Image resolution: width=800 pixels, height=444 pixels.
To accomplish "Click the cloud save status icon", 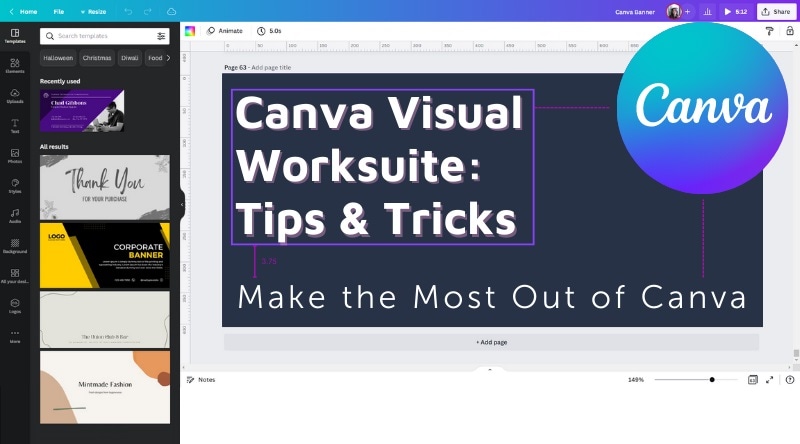I will tap(171, 11).
